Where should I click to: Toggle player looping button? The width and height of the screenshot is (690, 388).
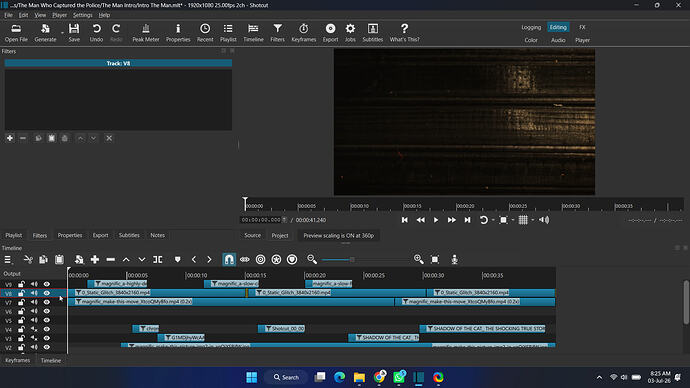coord(483,220)
